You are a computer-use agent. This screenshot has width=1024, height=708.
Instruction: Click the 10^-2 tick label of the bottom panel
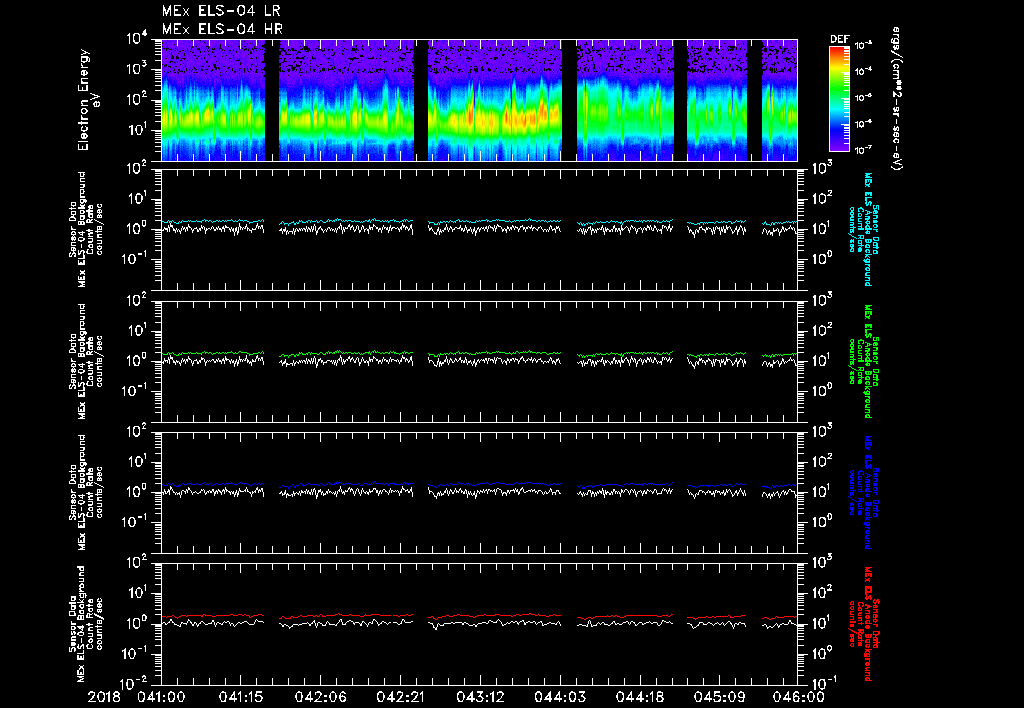(x=135, y=684)
